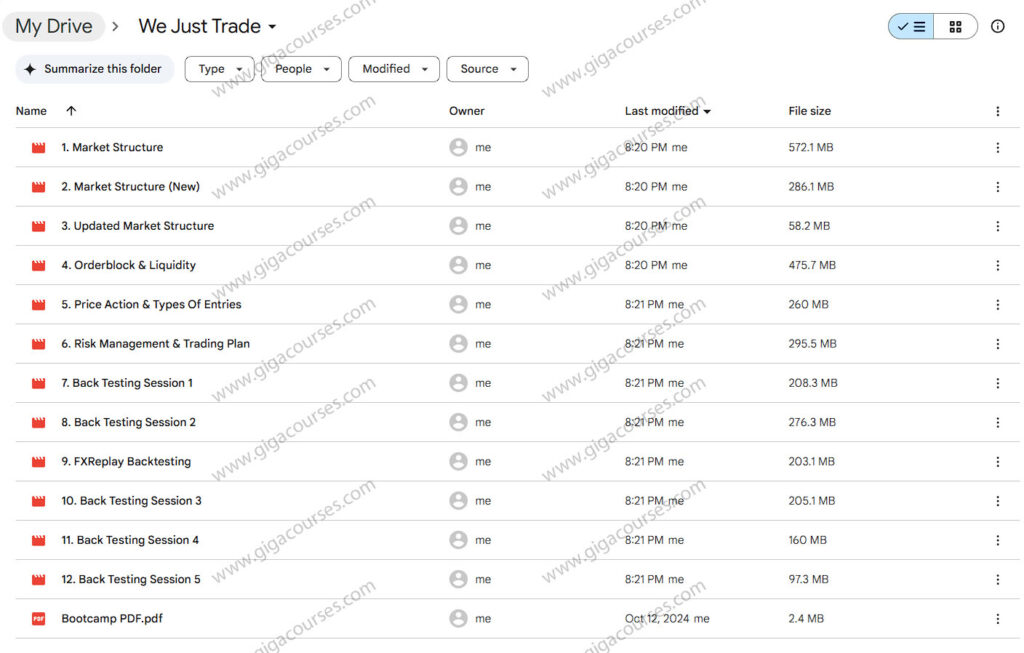Click owner avatar on 9. FXReplay Backtesting row
Image resolution: width=1024 pixels, height=653 pixels.
pos(458,462)
